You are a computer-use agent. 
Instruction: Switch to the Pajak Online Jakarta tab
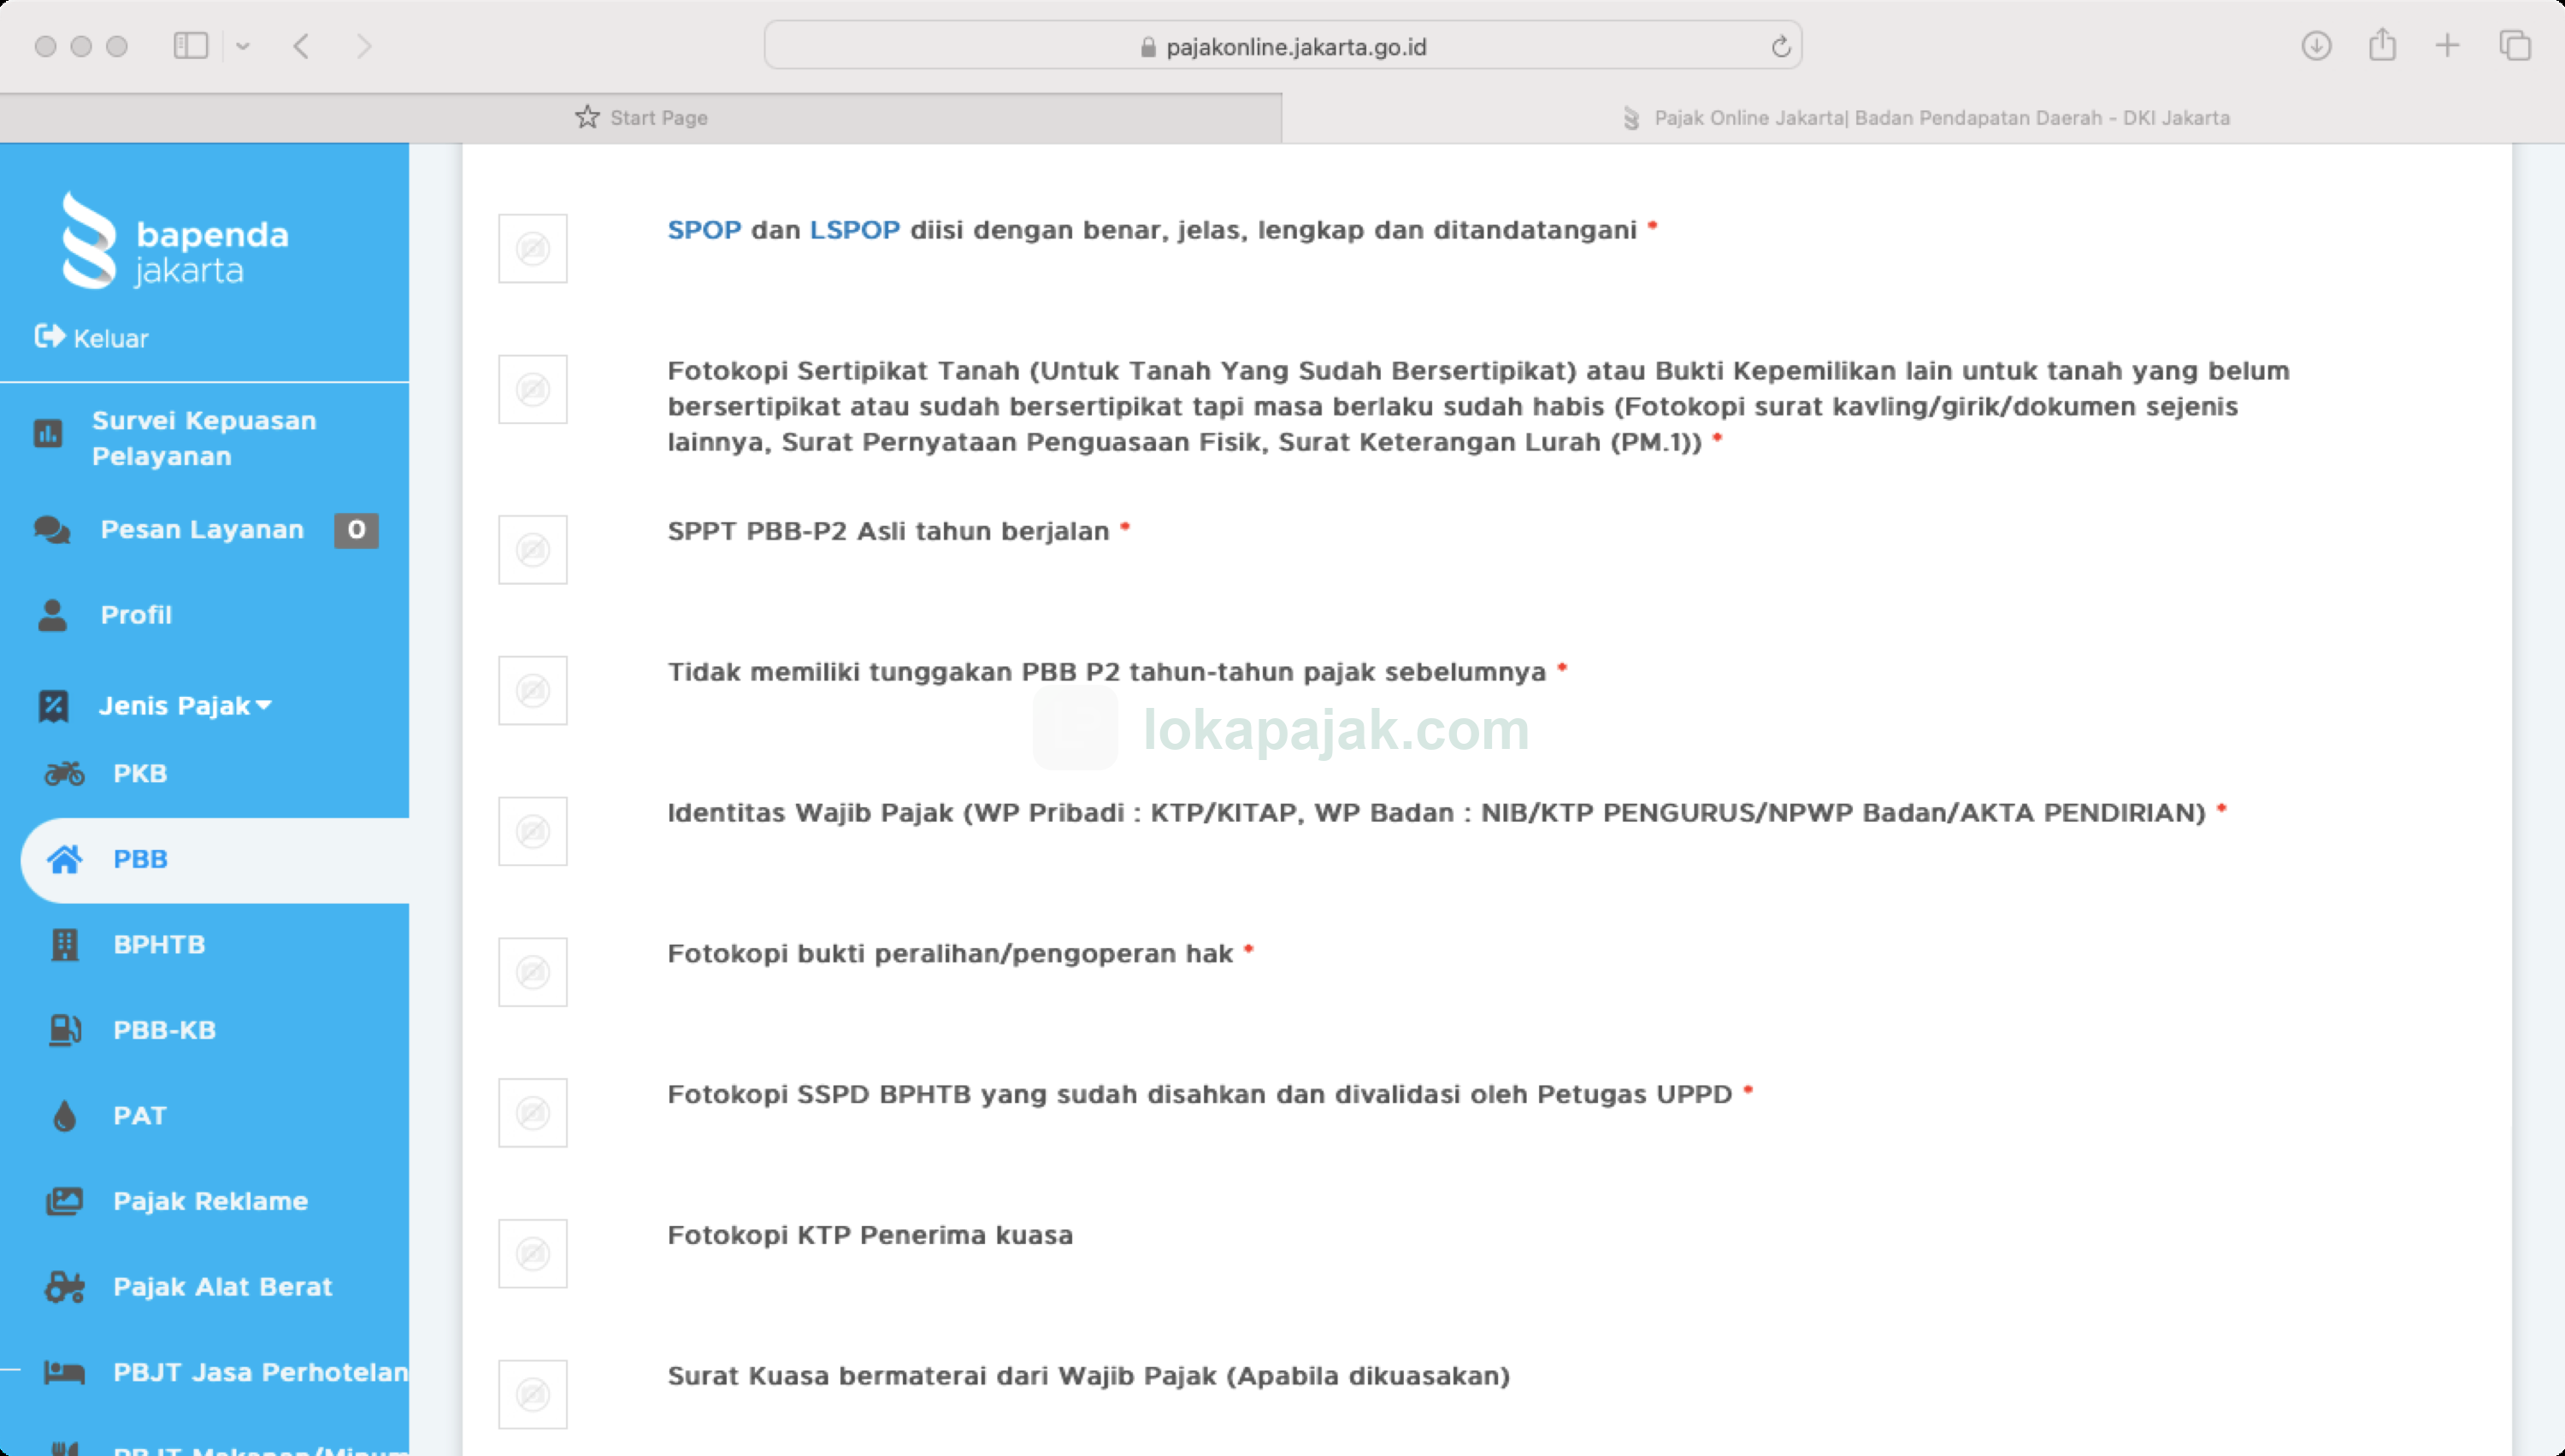1924,118
